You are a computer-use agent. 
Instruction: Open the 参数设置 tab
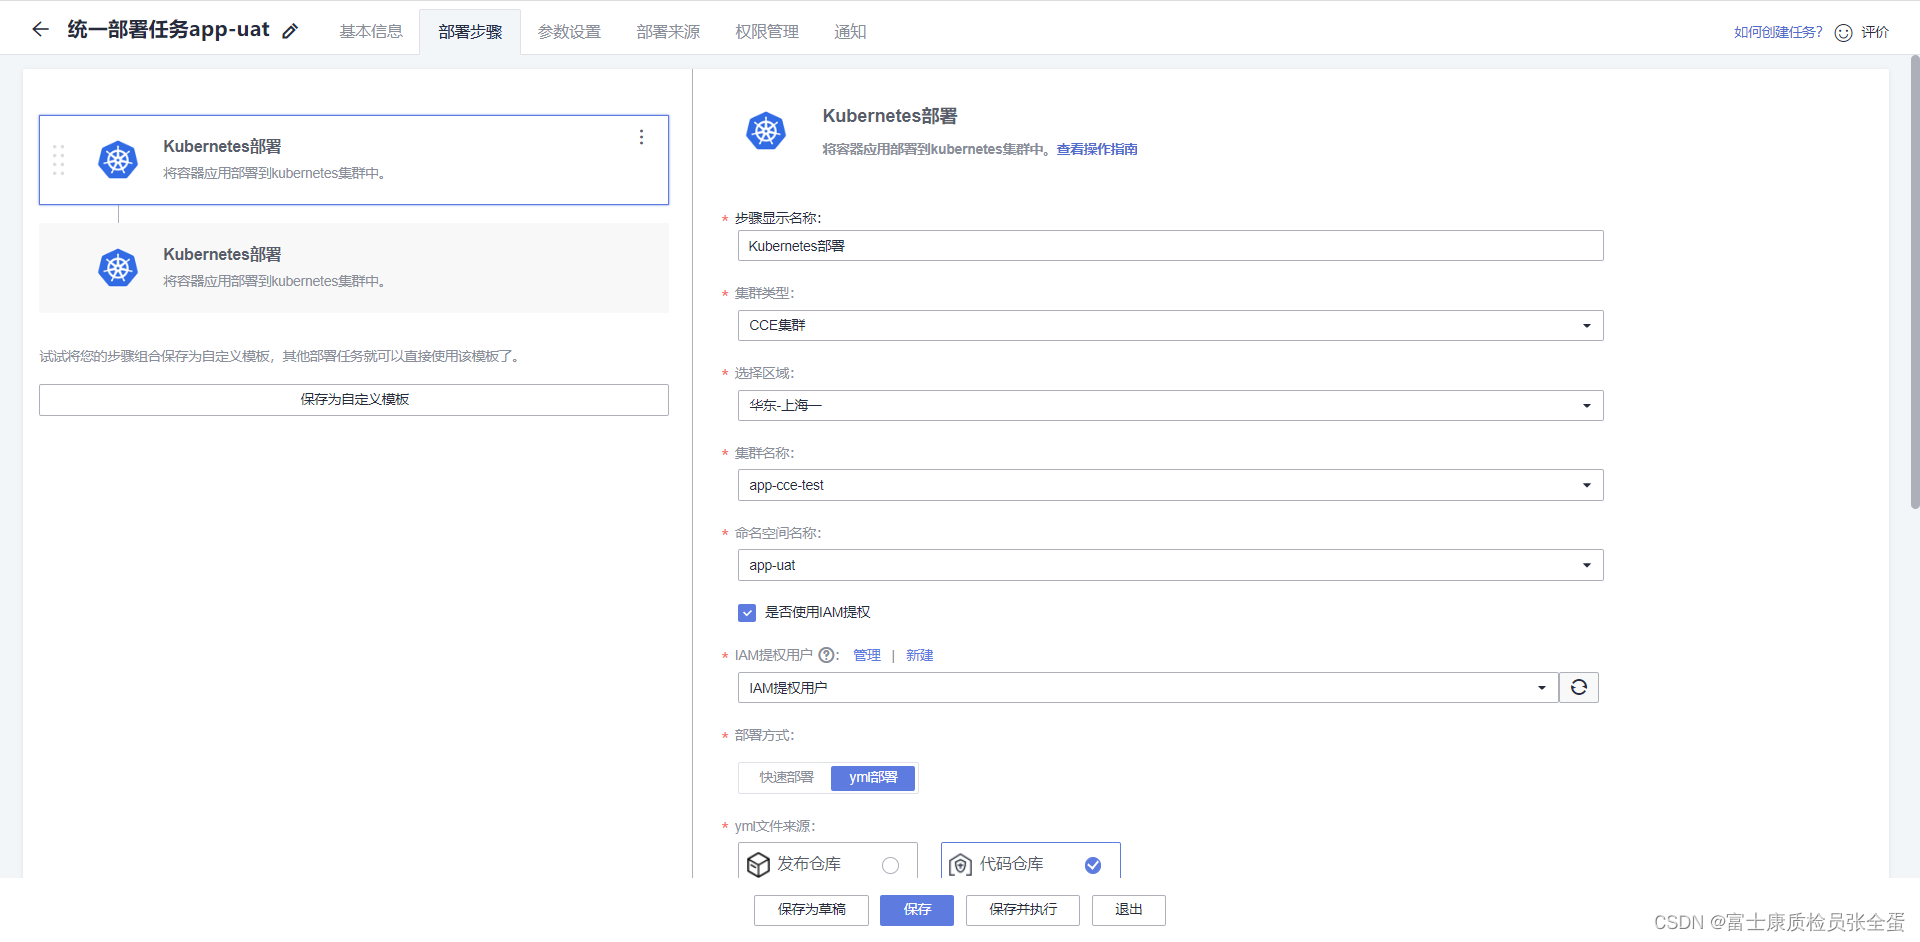point(569,32)
